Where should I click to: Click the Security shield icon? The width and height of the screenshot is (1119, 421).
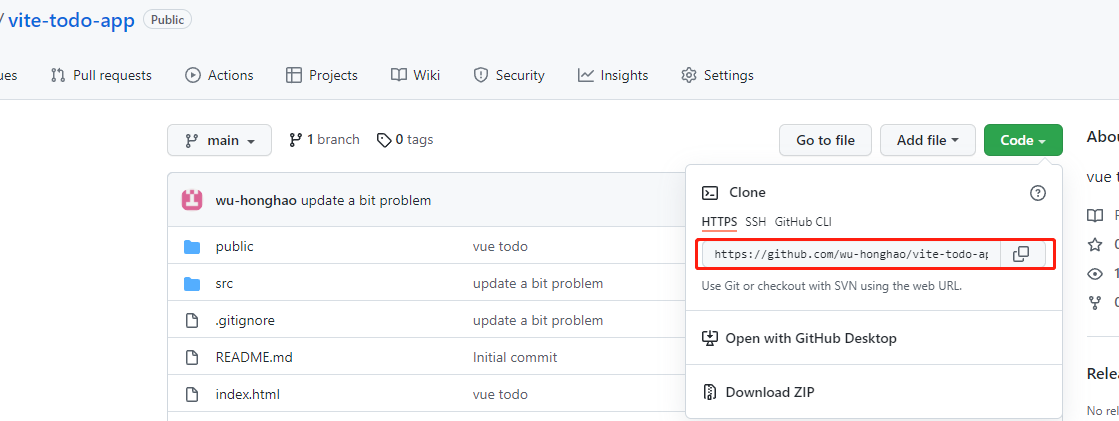(481, 75)
